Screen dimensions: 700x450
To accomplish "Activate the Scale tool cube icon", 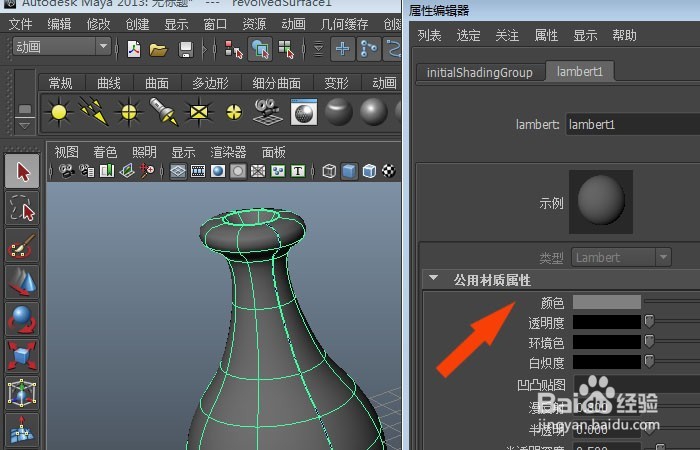I will pos(22,356).
